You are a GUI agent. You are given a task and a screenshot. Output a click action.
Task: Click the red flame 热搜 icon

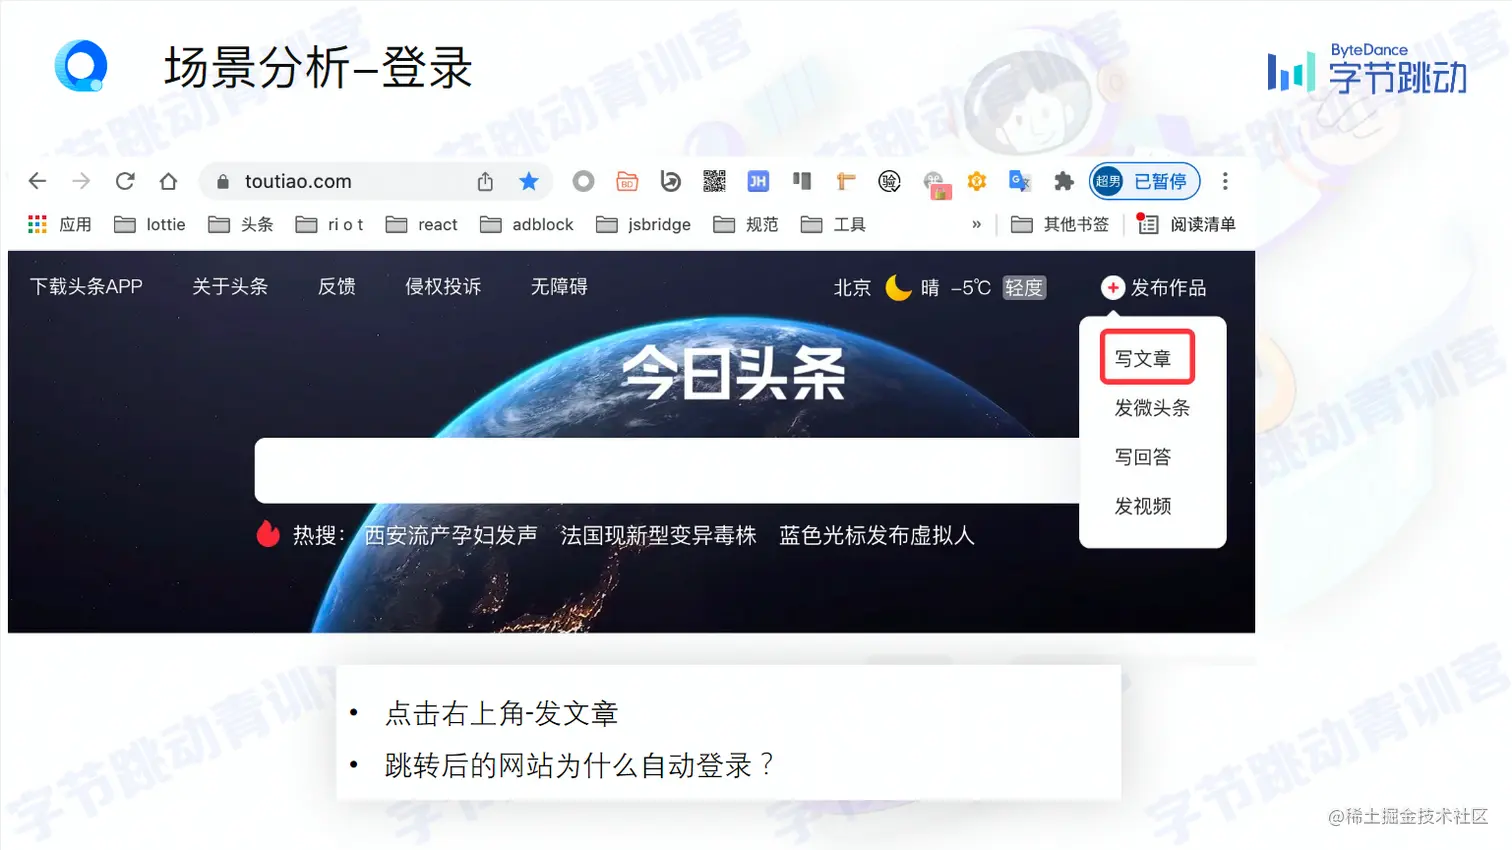pyautogui.click(x=268, y=534)
